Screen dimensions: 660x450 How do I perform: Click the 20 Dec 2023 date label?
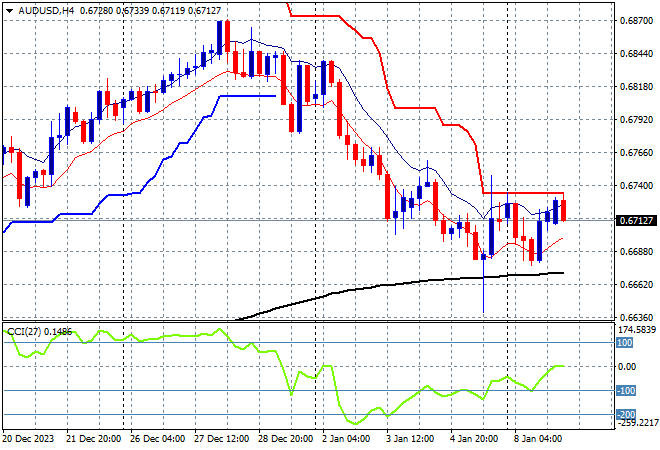[x=28, y=438]
